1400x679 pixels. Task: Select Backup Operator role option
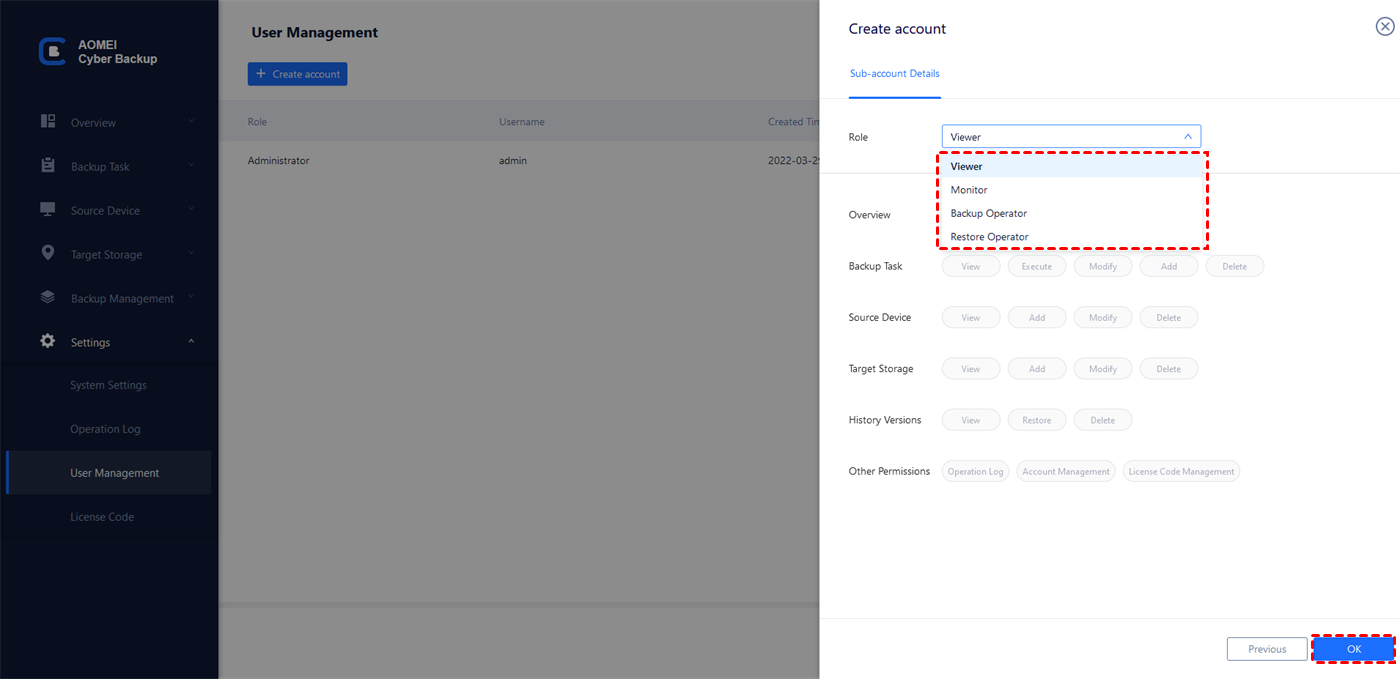(988, 214)
